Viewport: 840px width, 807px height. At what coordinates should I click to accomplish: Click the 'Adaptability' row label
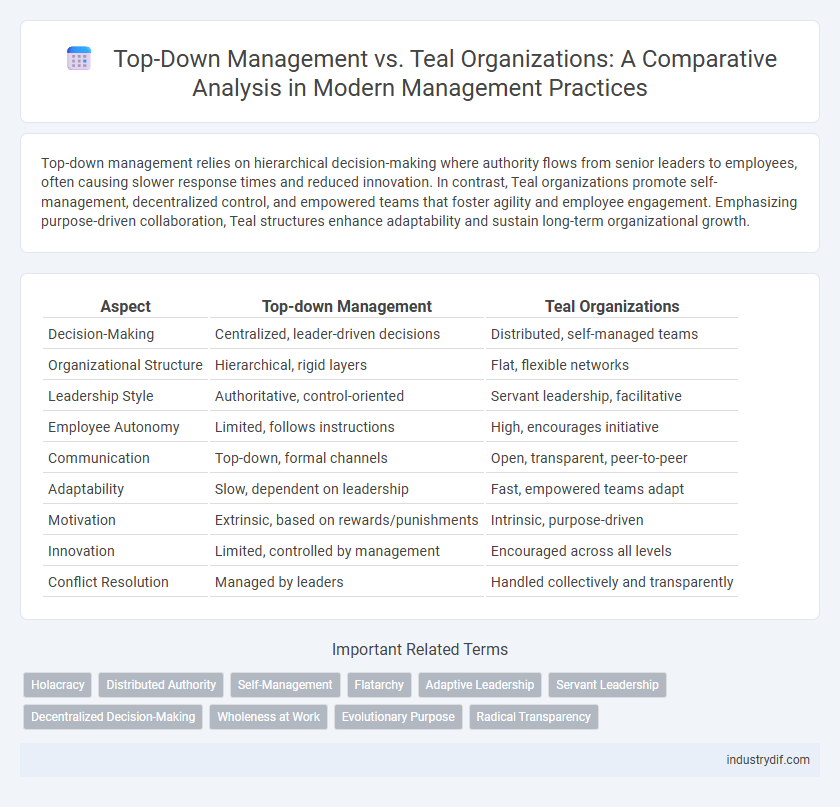pos(86,489)
